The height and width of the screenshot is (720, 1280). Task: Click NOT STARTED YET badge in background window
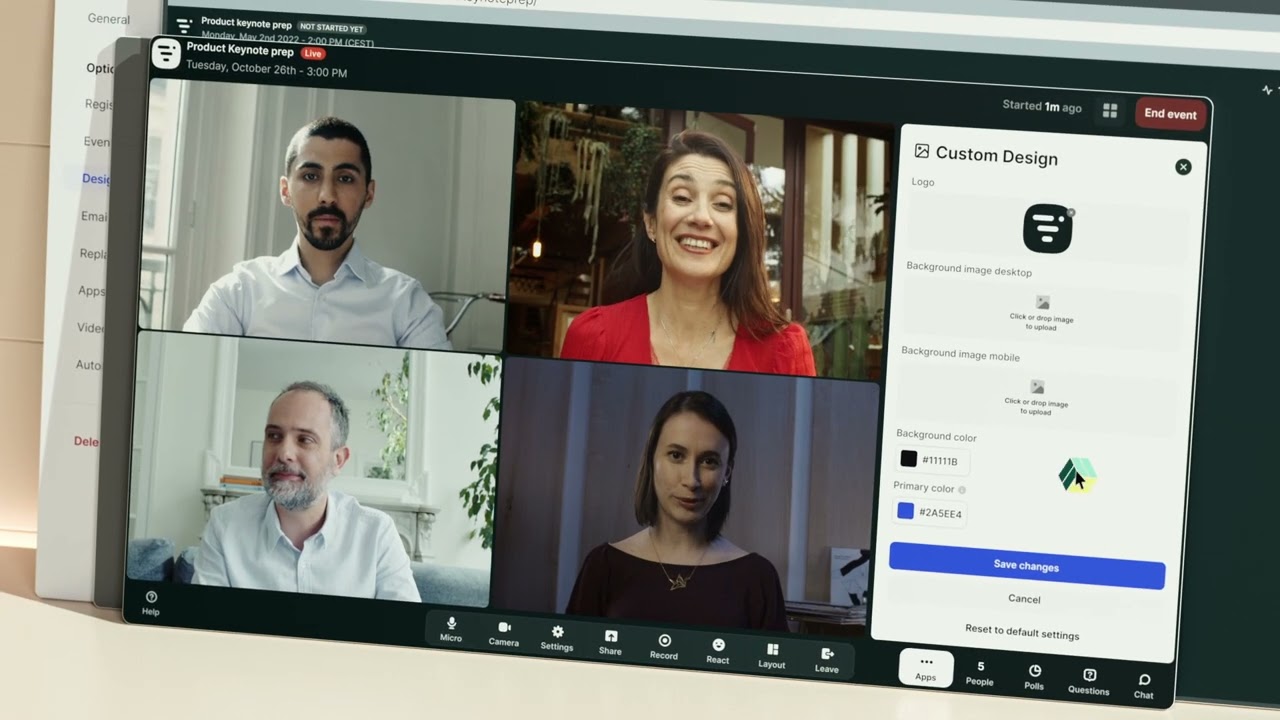click(x=333, y=28)
